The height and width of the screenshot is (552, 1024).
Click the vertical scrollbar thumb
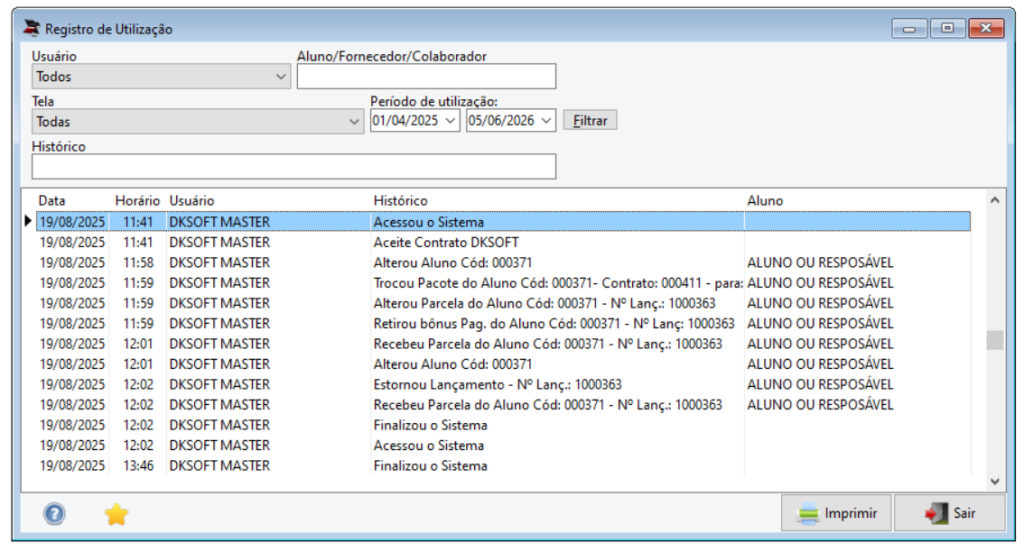995,340
